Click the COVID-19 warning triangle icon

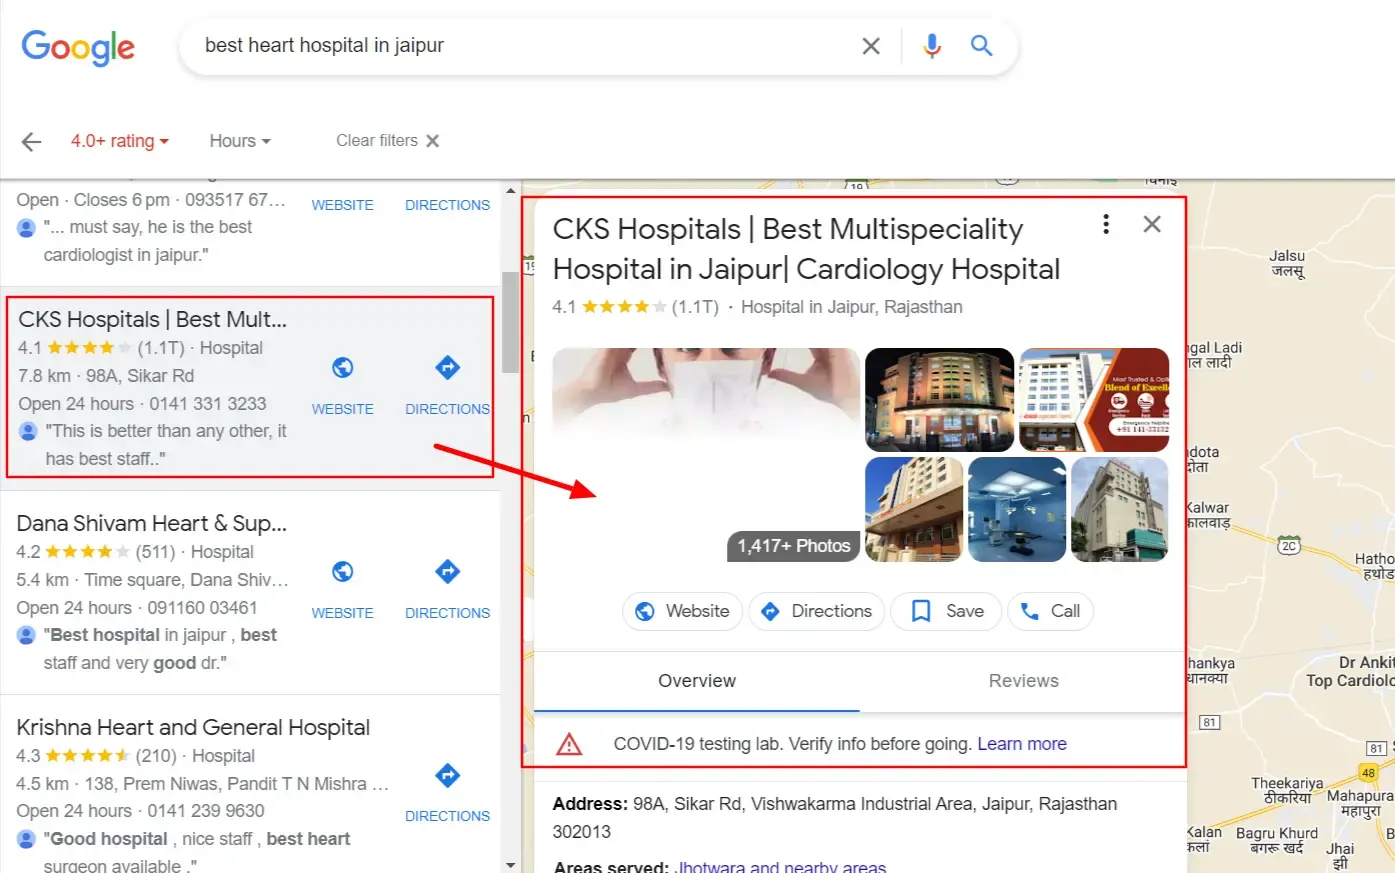tap(569, 744)
